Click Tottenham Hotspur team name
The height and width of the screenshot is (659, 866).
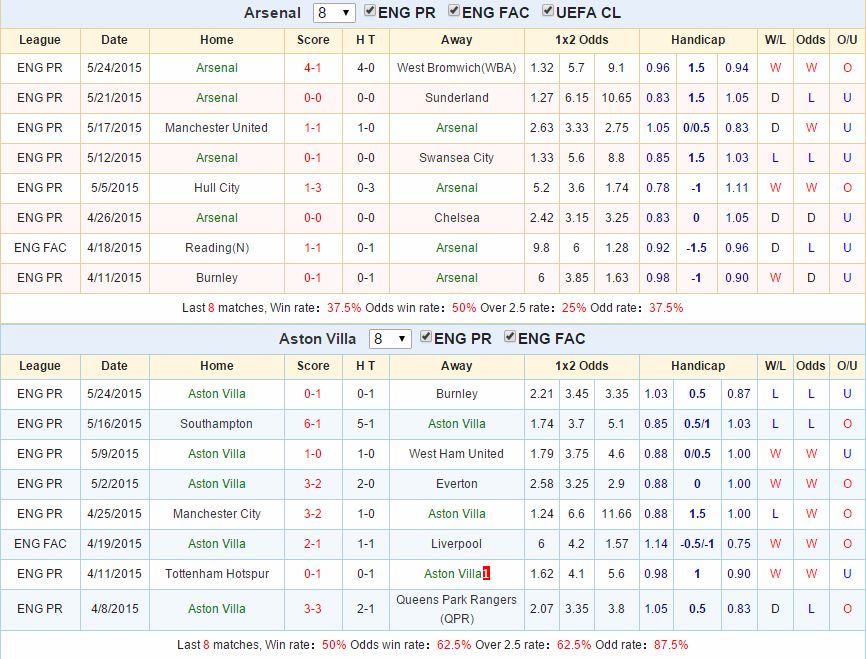[216, 573]
